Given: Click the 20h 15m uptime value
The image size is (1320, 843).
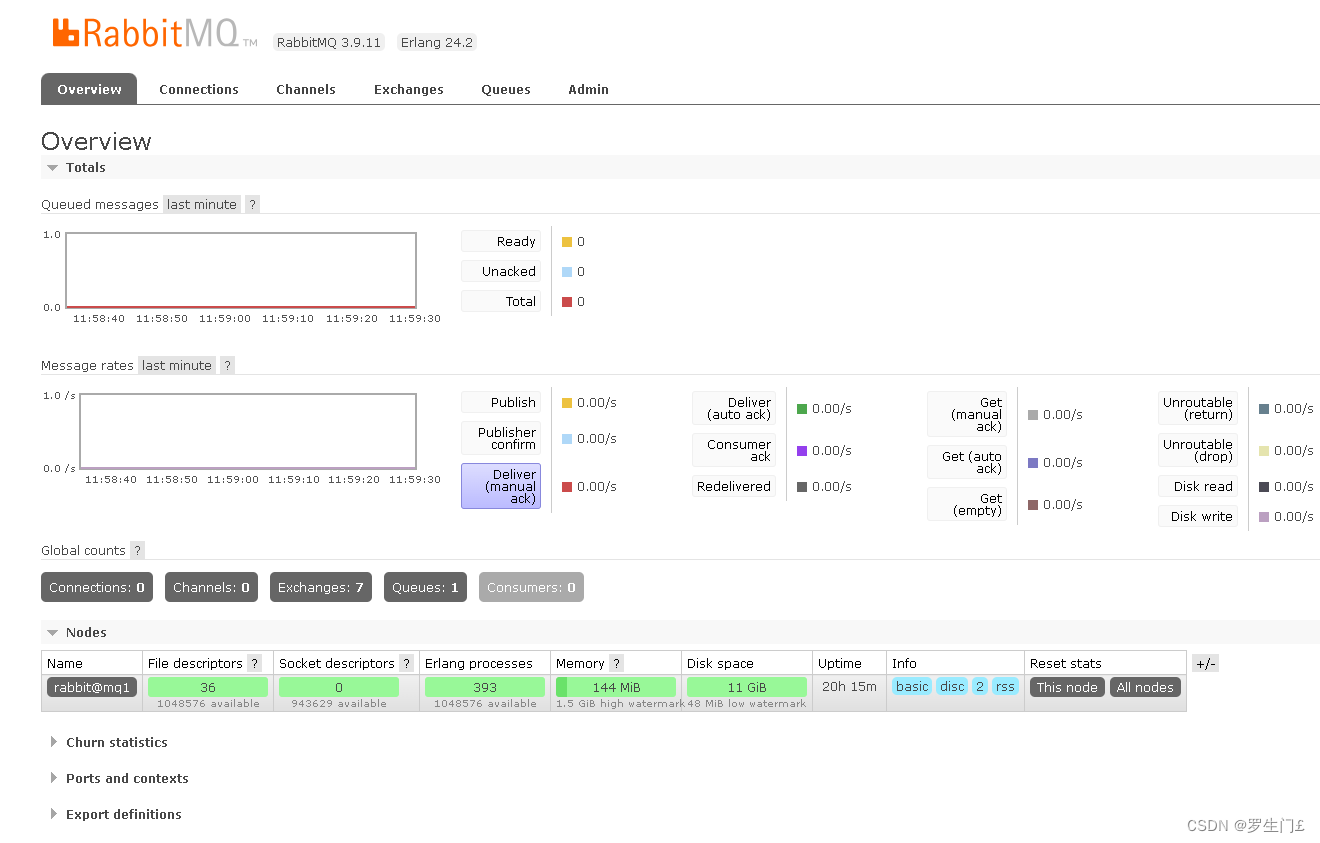Looking at the screenshot, I should click(848, 686).
